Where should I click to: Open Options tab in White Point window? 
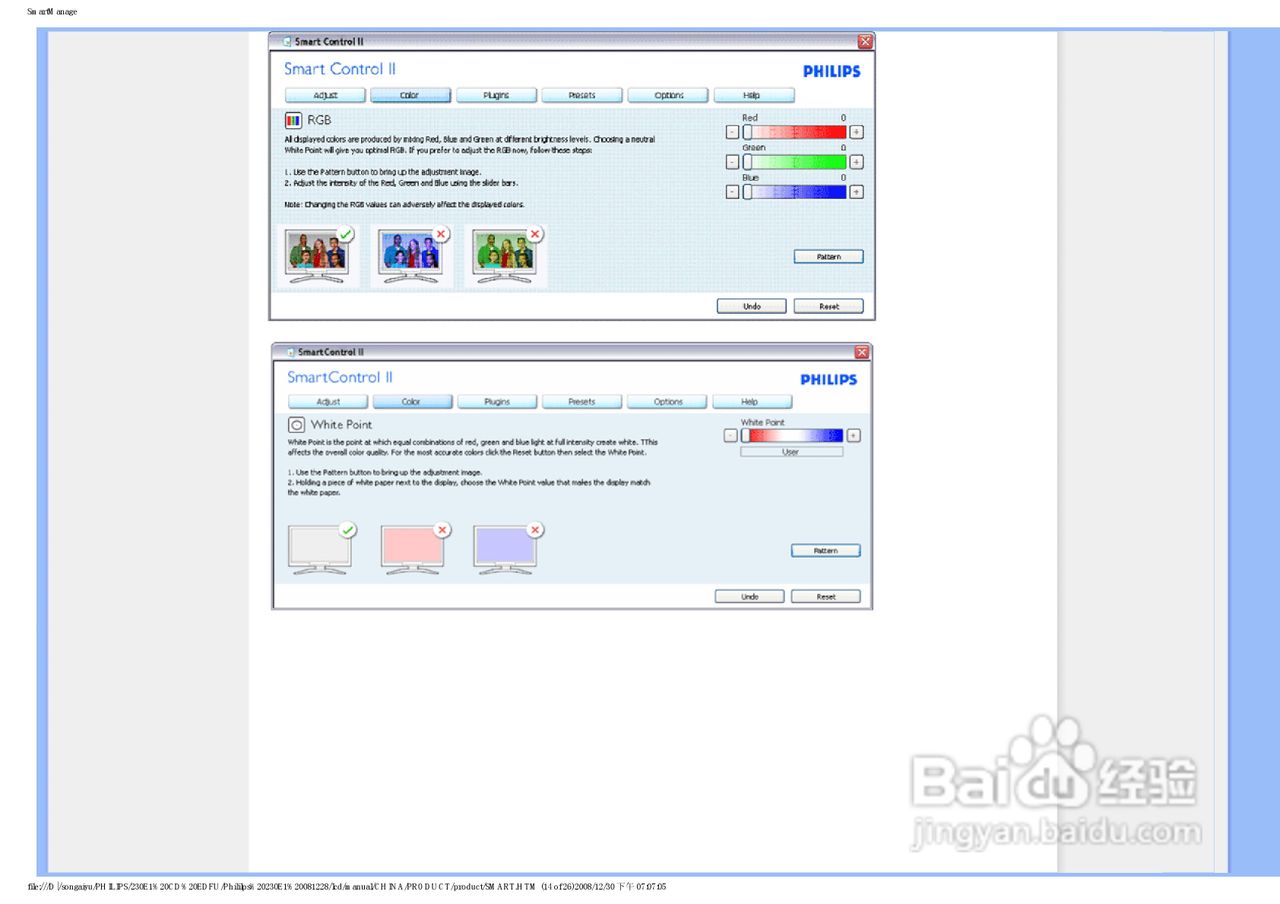click(667, 402)
